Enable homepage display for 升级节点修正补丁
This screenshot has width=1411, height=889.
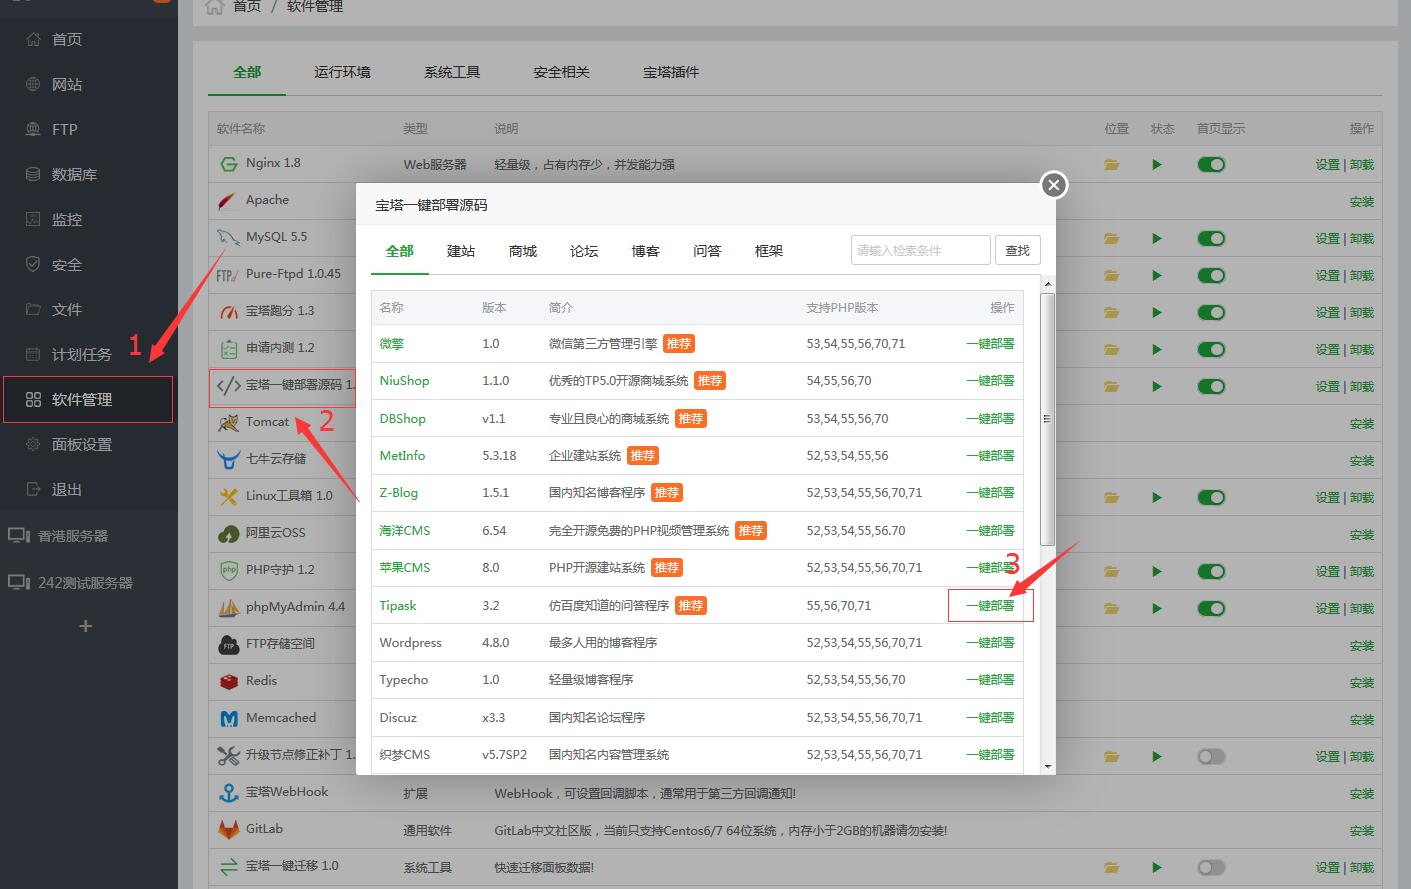pyautogui.click(x=1211, y=756)
